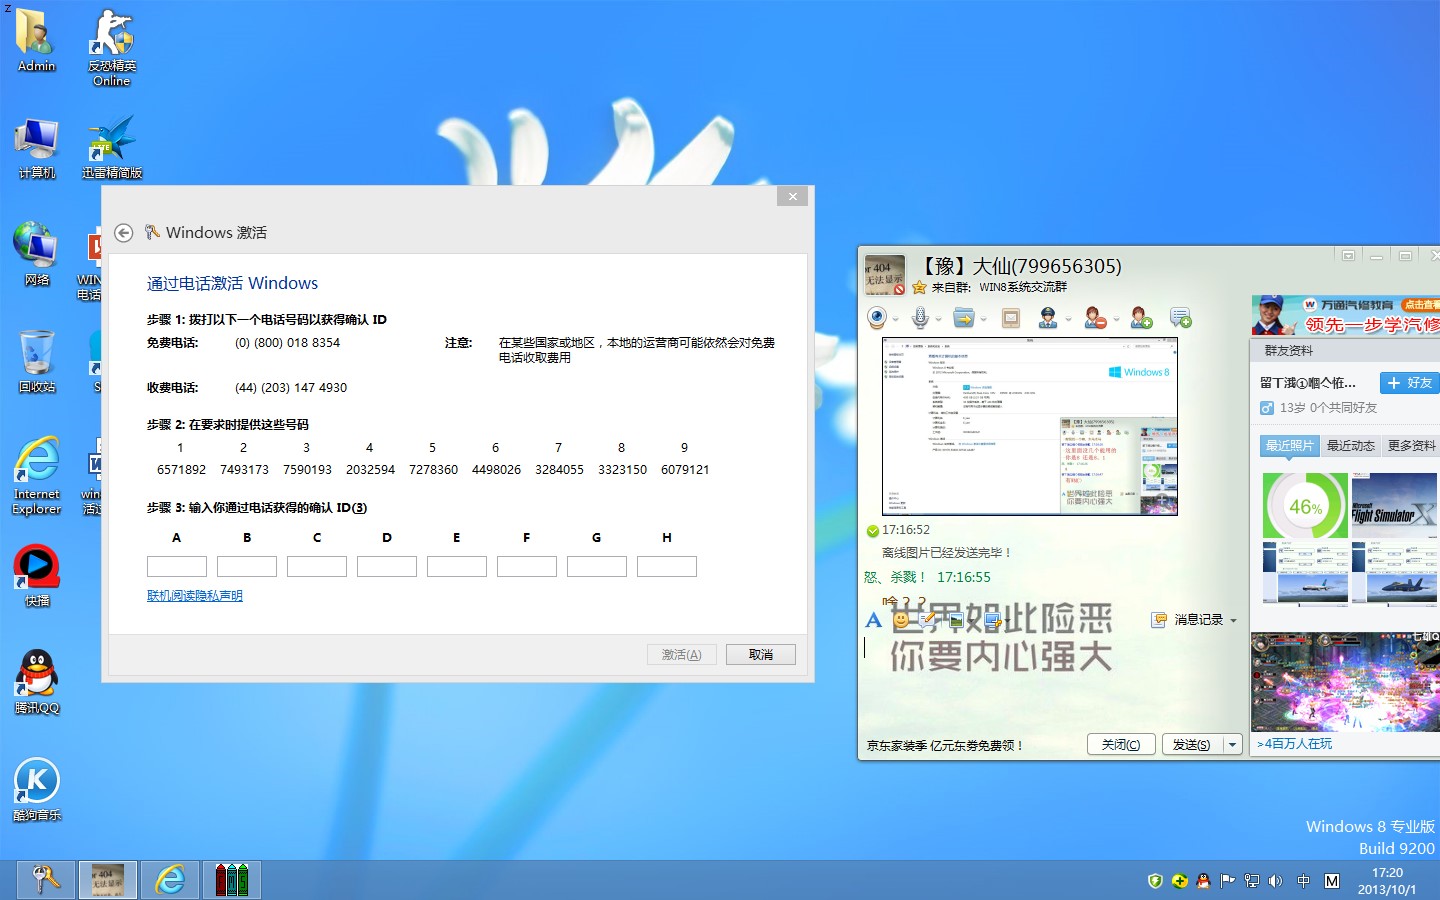
Task: Open the Counter-Strike Online desktop shortcut
Action: click(112, 47)
